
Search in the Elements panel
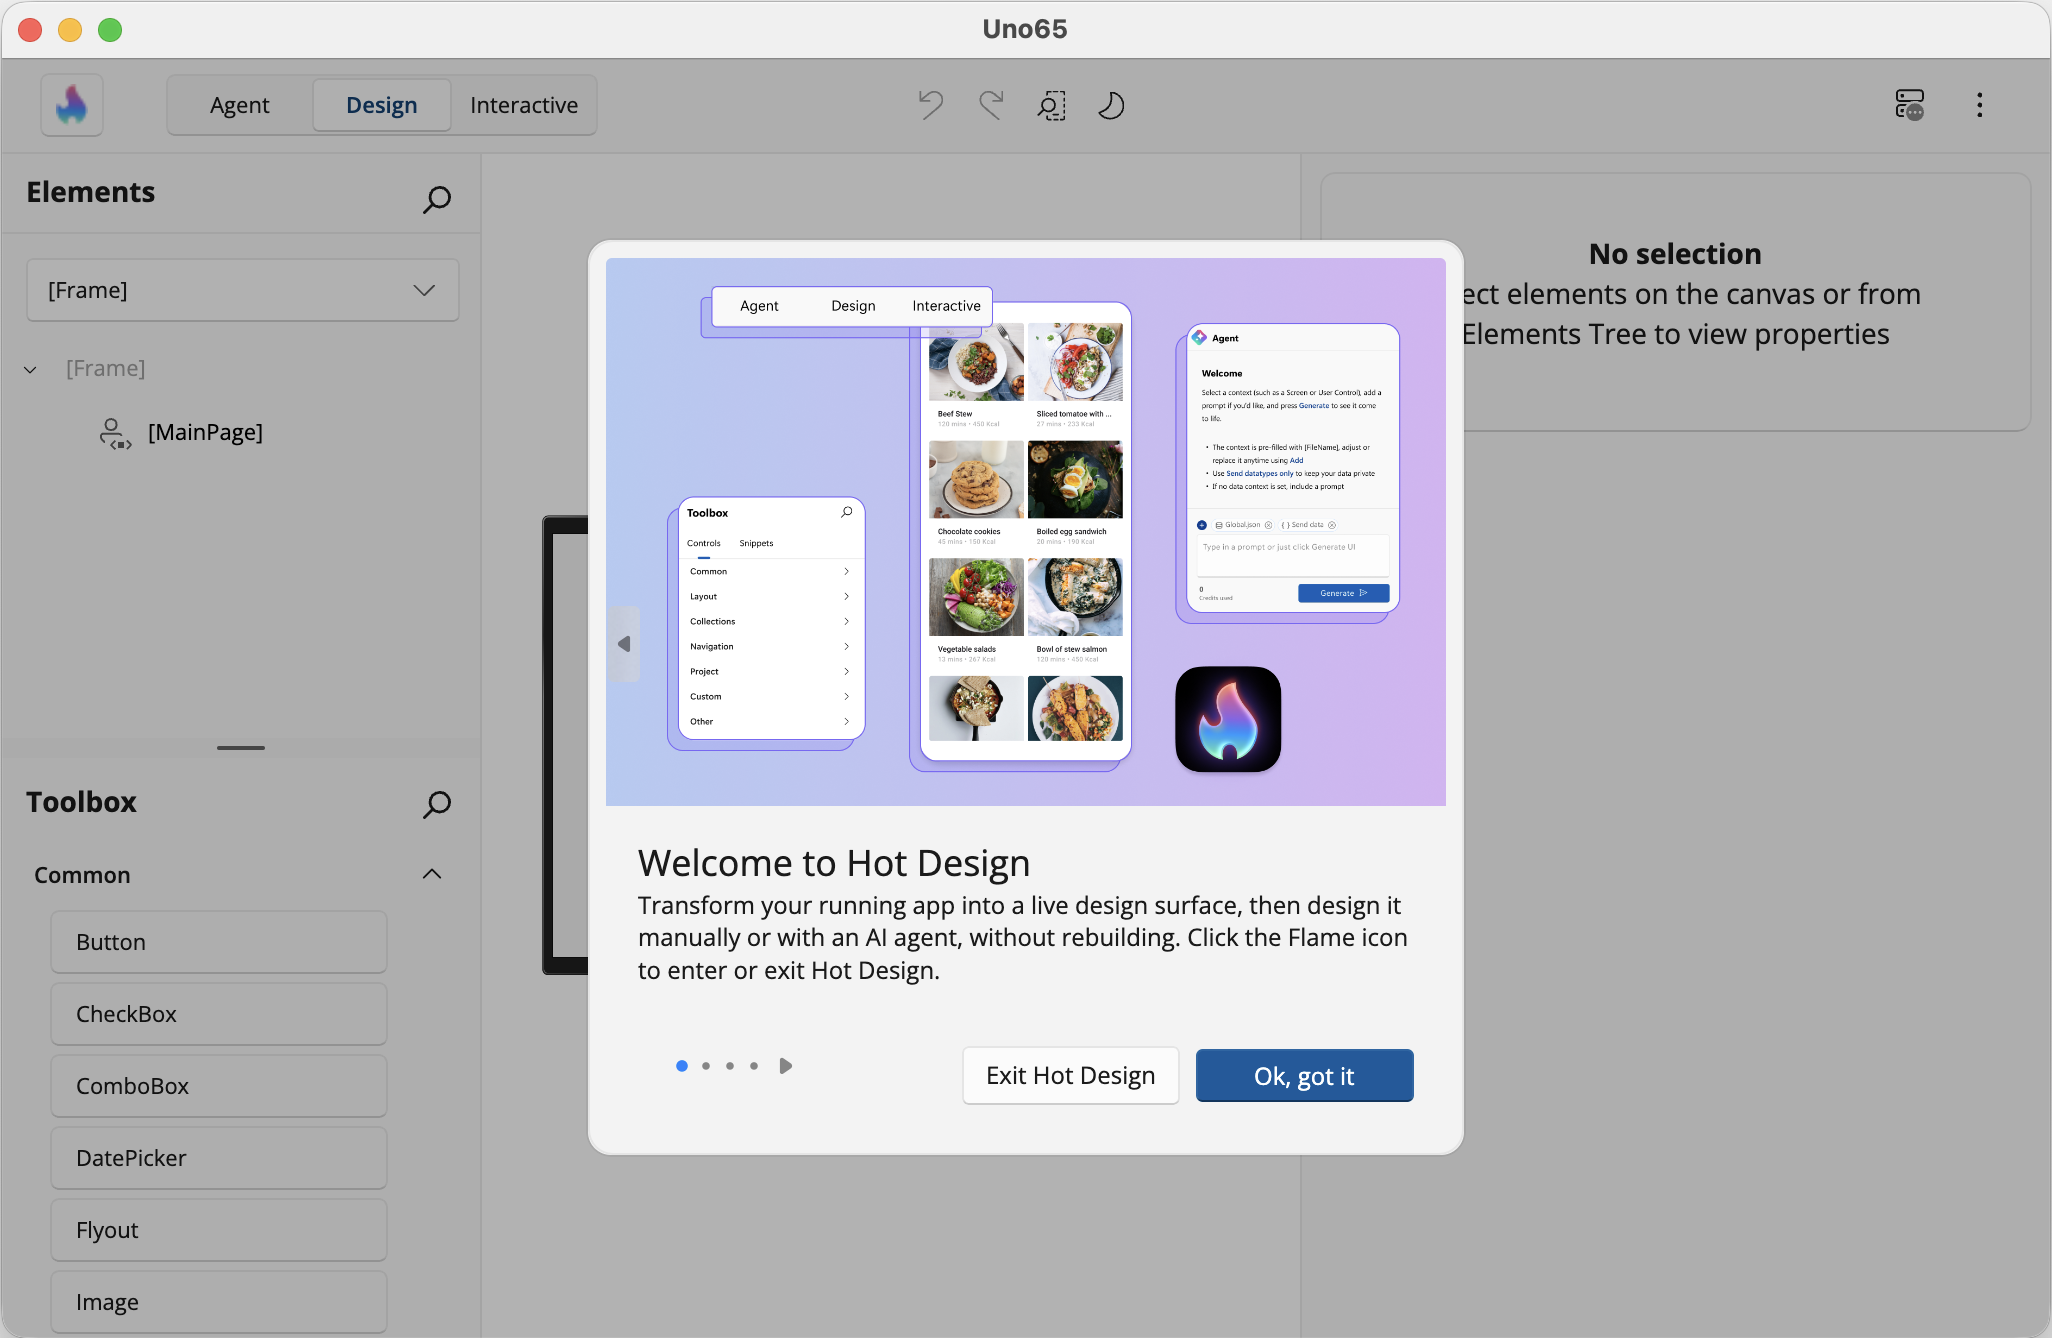pyautogui.click(x=437, y=199)
